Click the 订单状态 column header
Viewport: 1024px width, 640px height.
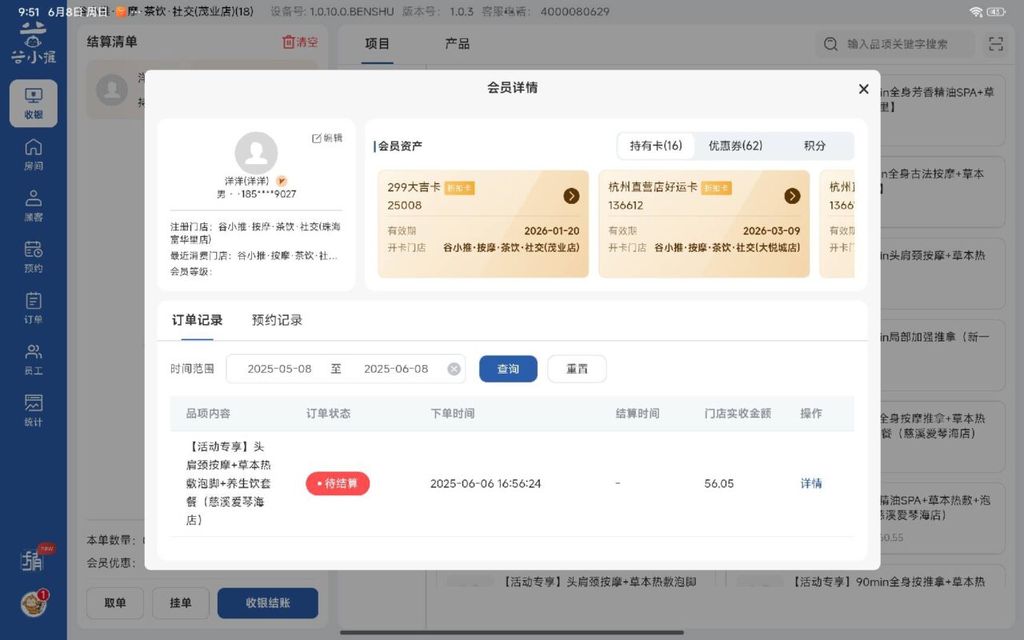click(328, 413)
